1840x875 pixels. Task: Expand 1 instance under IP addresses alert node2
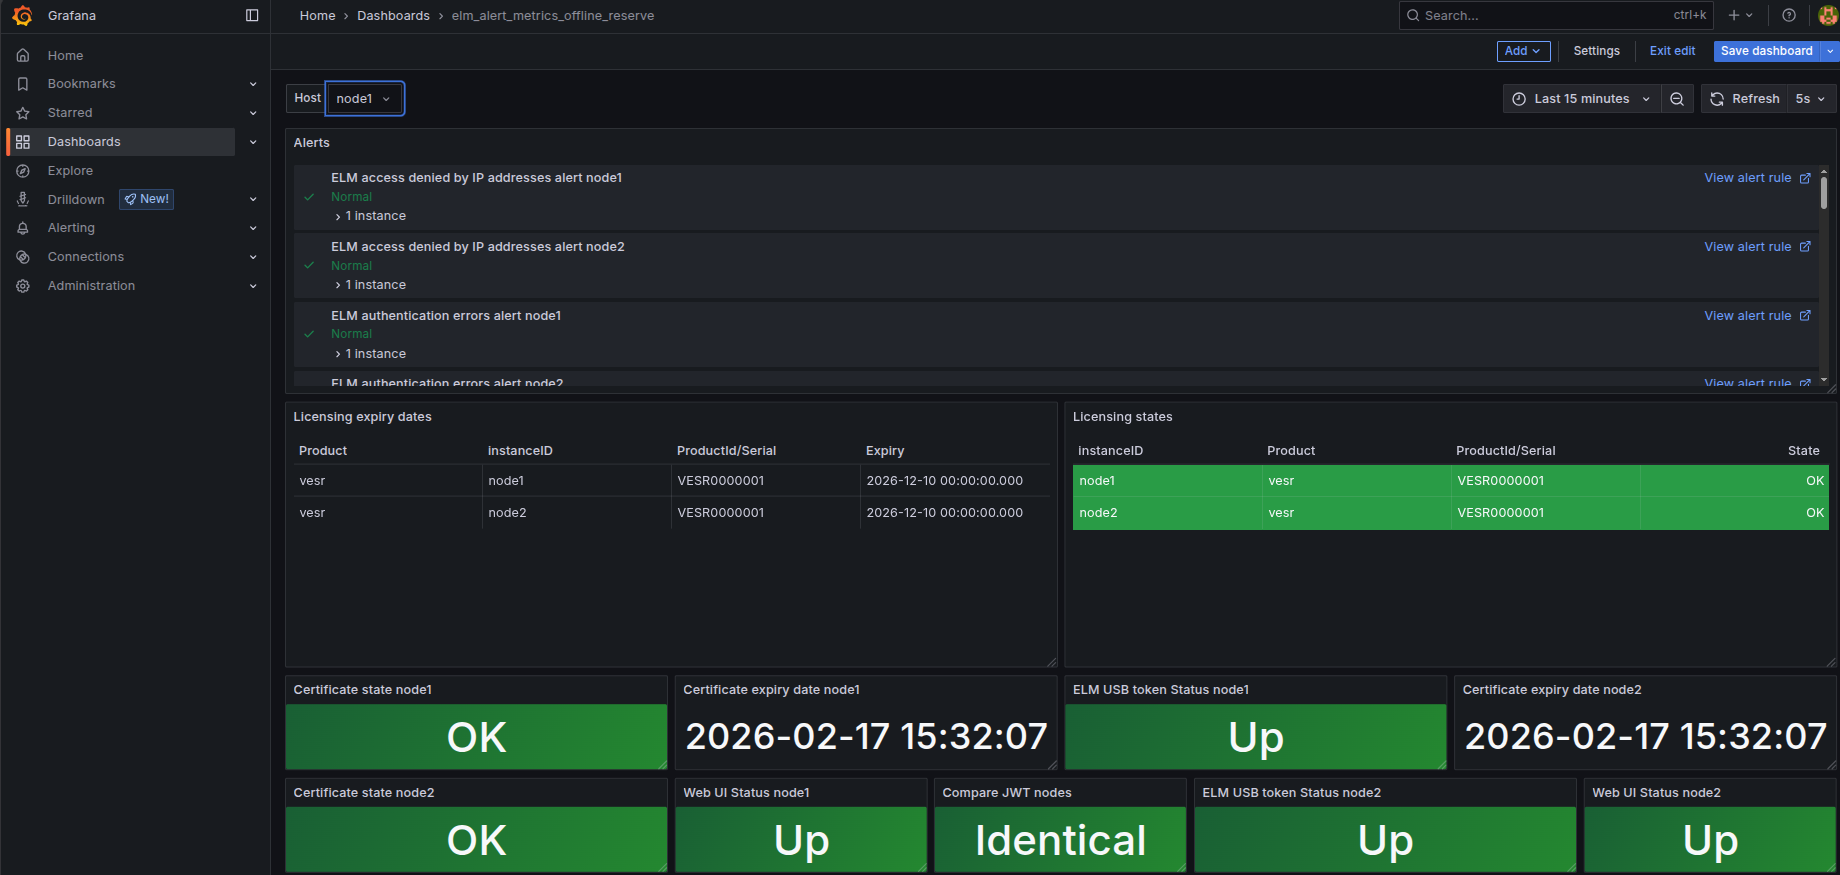[x=371, y=285]
